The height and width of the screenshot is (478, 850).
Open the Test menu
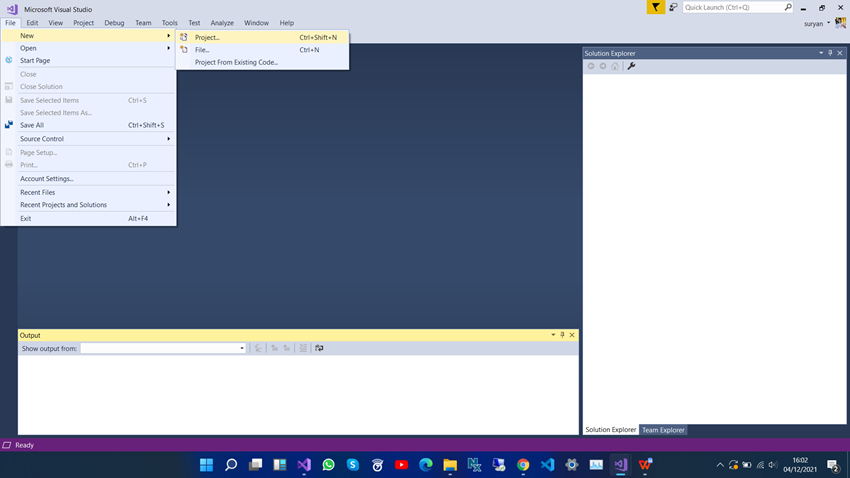pyautogui.click(x=194, y=23)
